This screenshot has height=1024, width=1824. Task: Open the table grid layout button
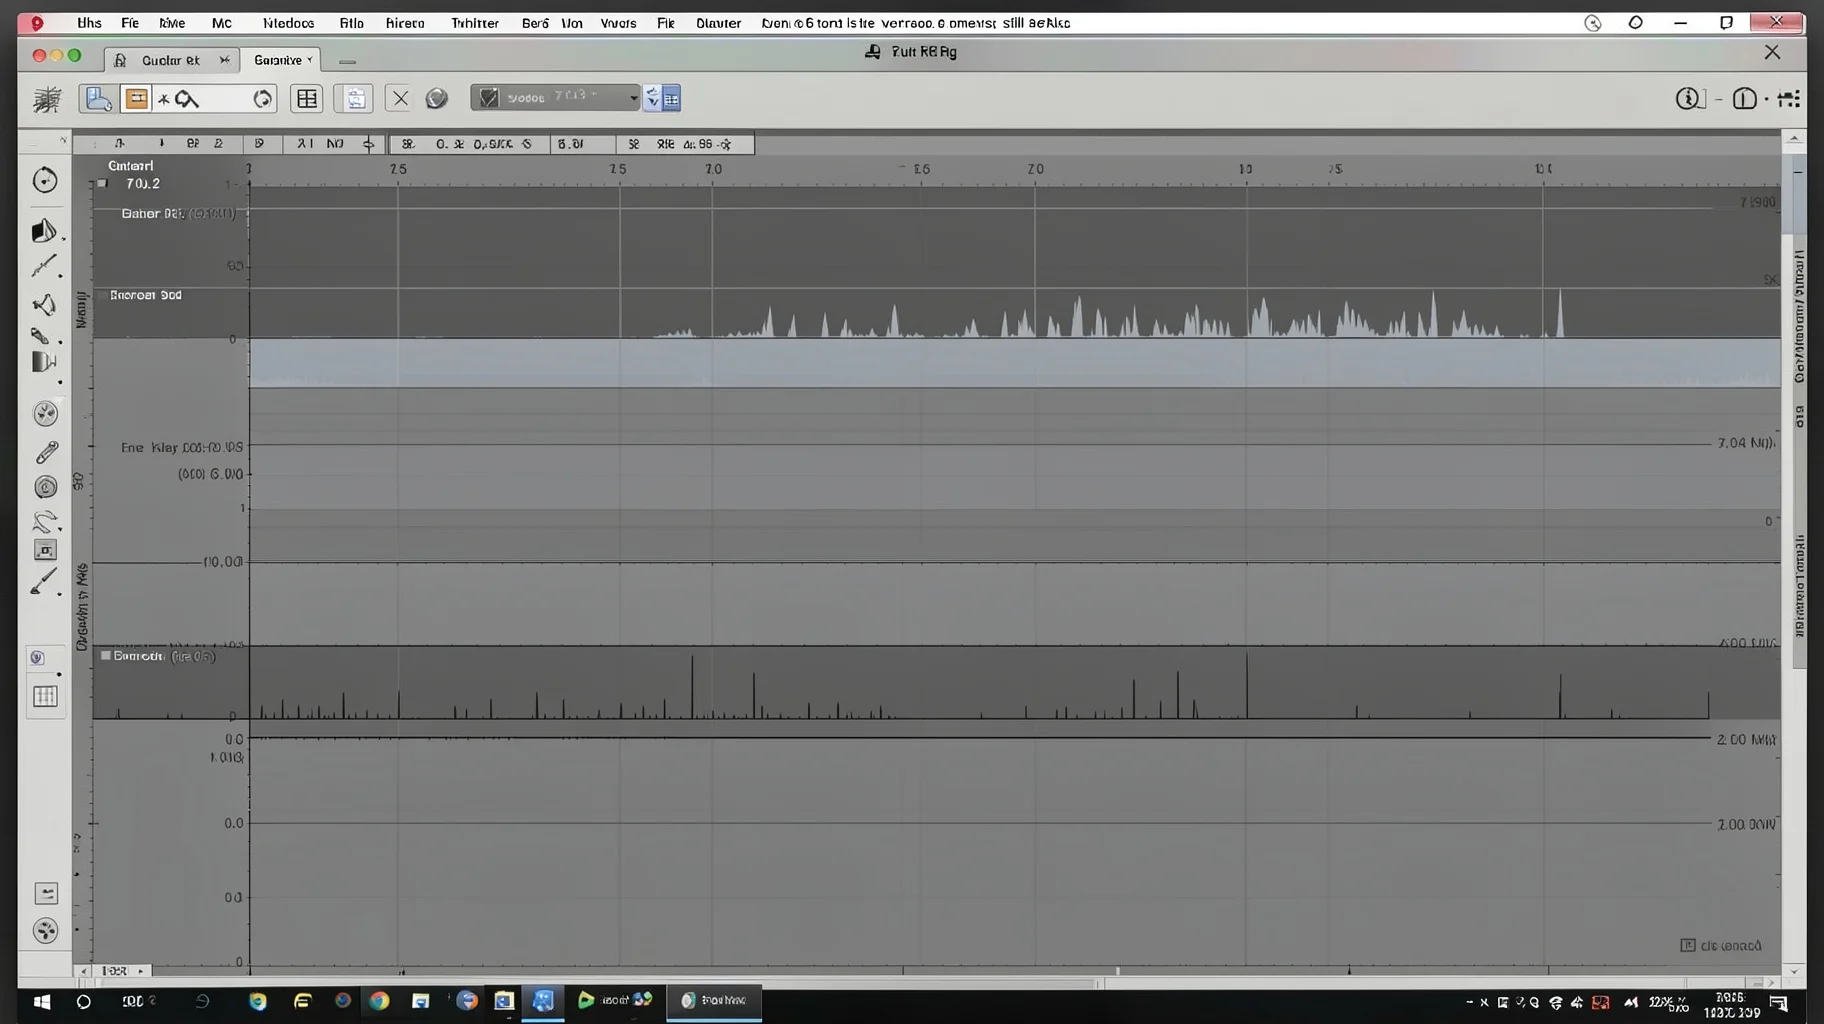tap(307, 98)
